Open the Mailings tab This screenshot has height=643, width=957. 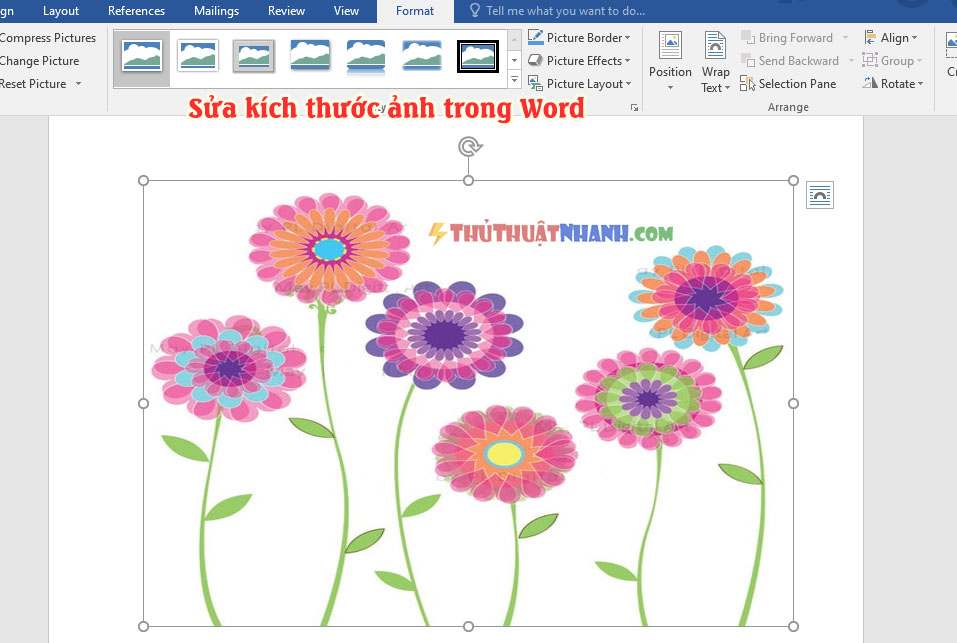coord(216,11)
